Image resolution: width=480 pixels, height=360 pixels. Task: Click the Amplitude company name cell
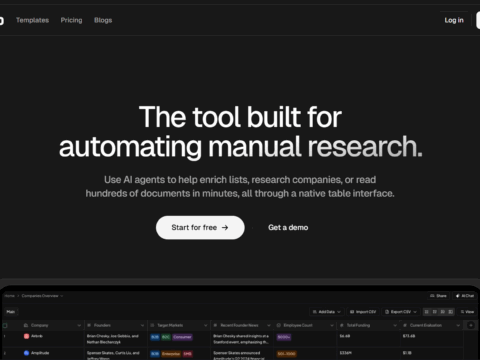tap(40, 353)
